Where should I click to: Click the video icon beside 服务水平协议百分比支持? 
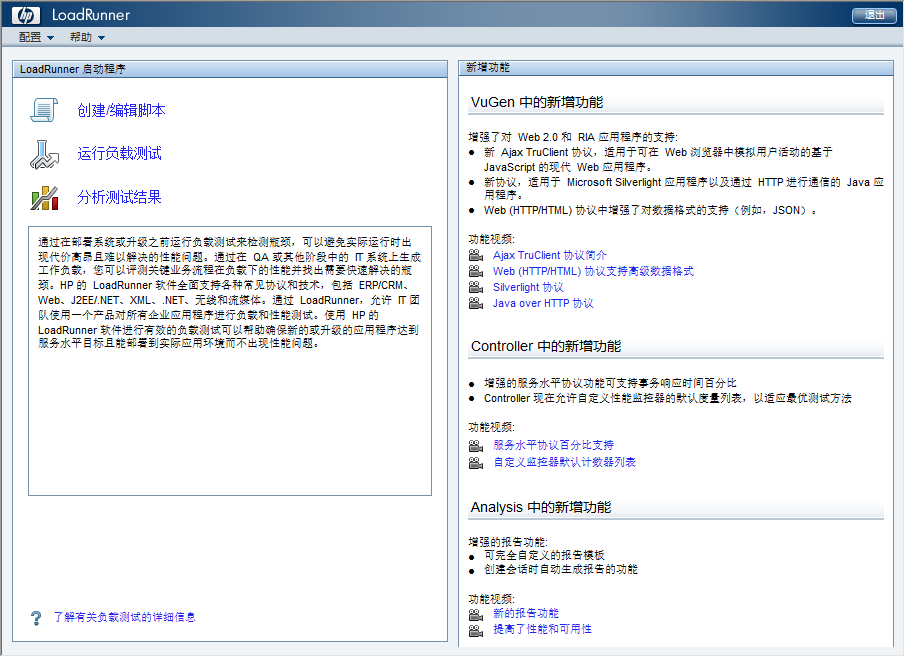pyautogui.click(x=476, y=446)
